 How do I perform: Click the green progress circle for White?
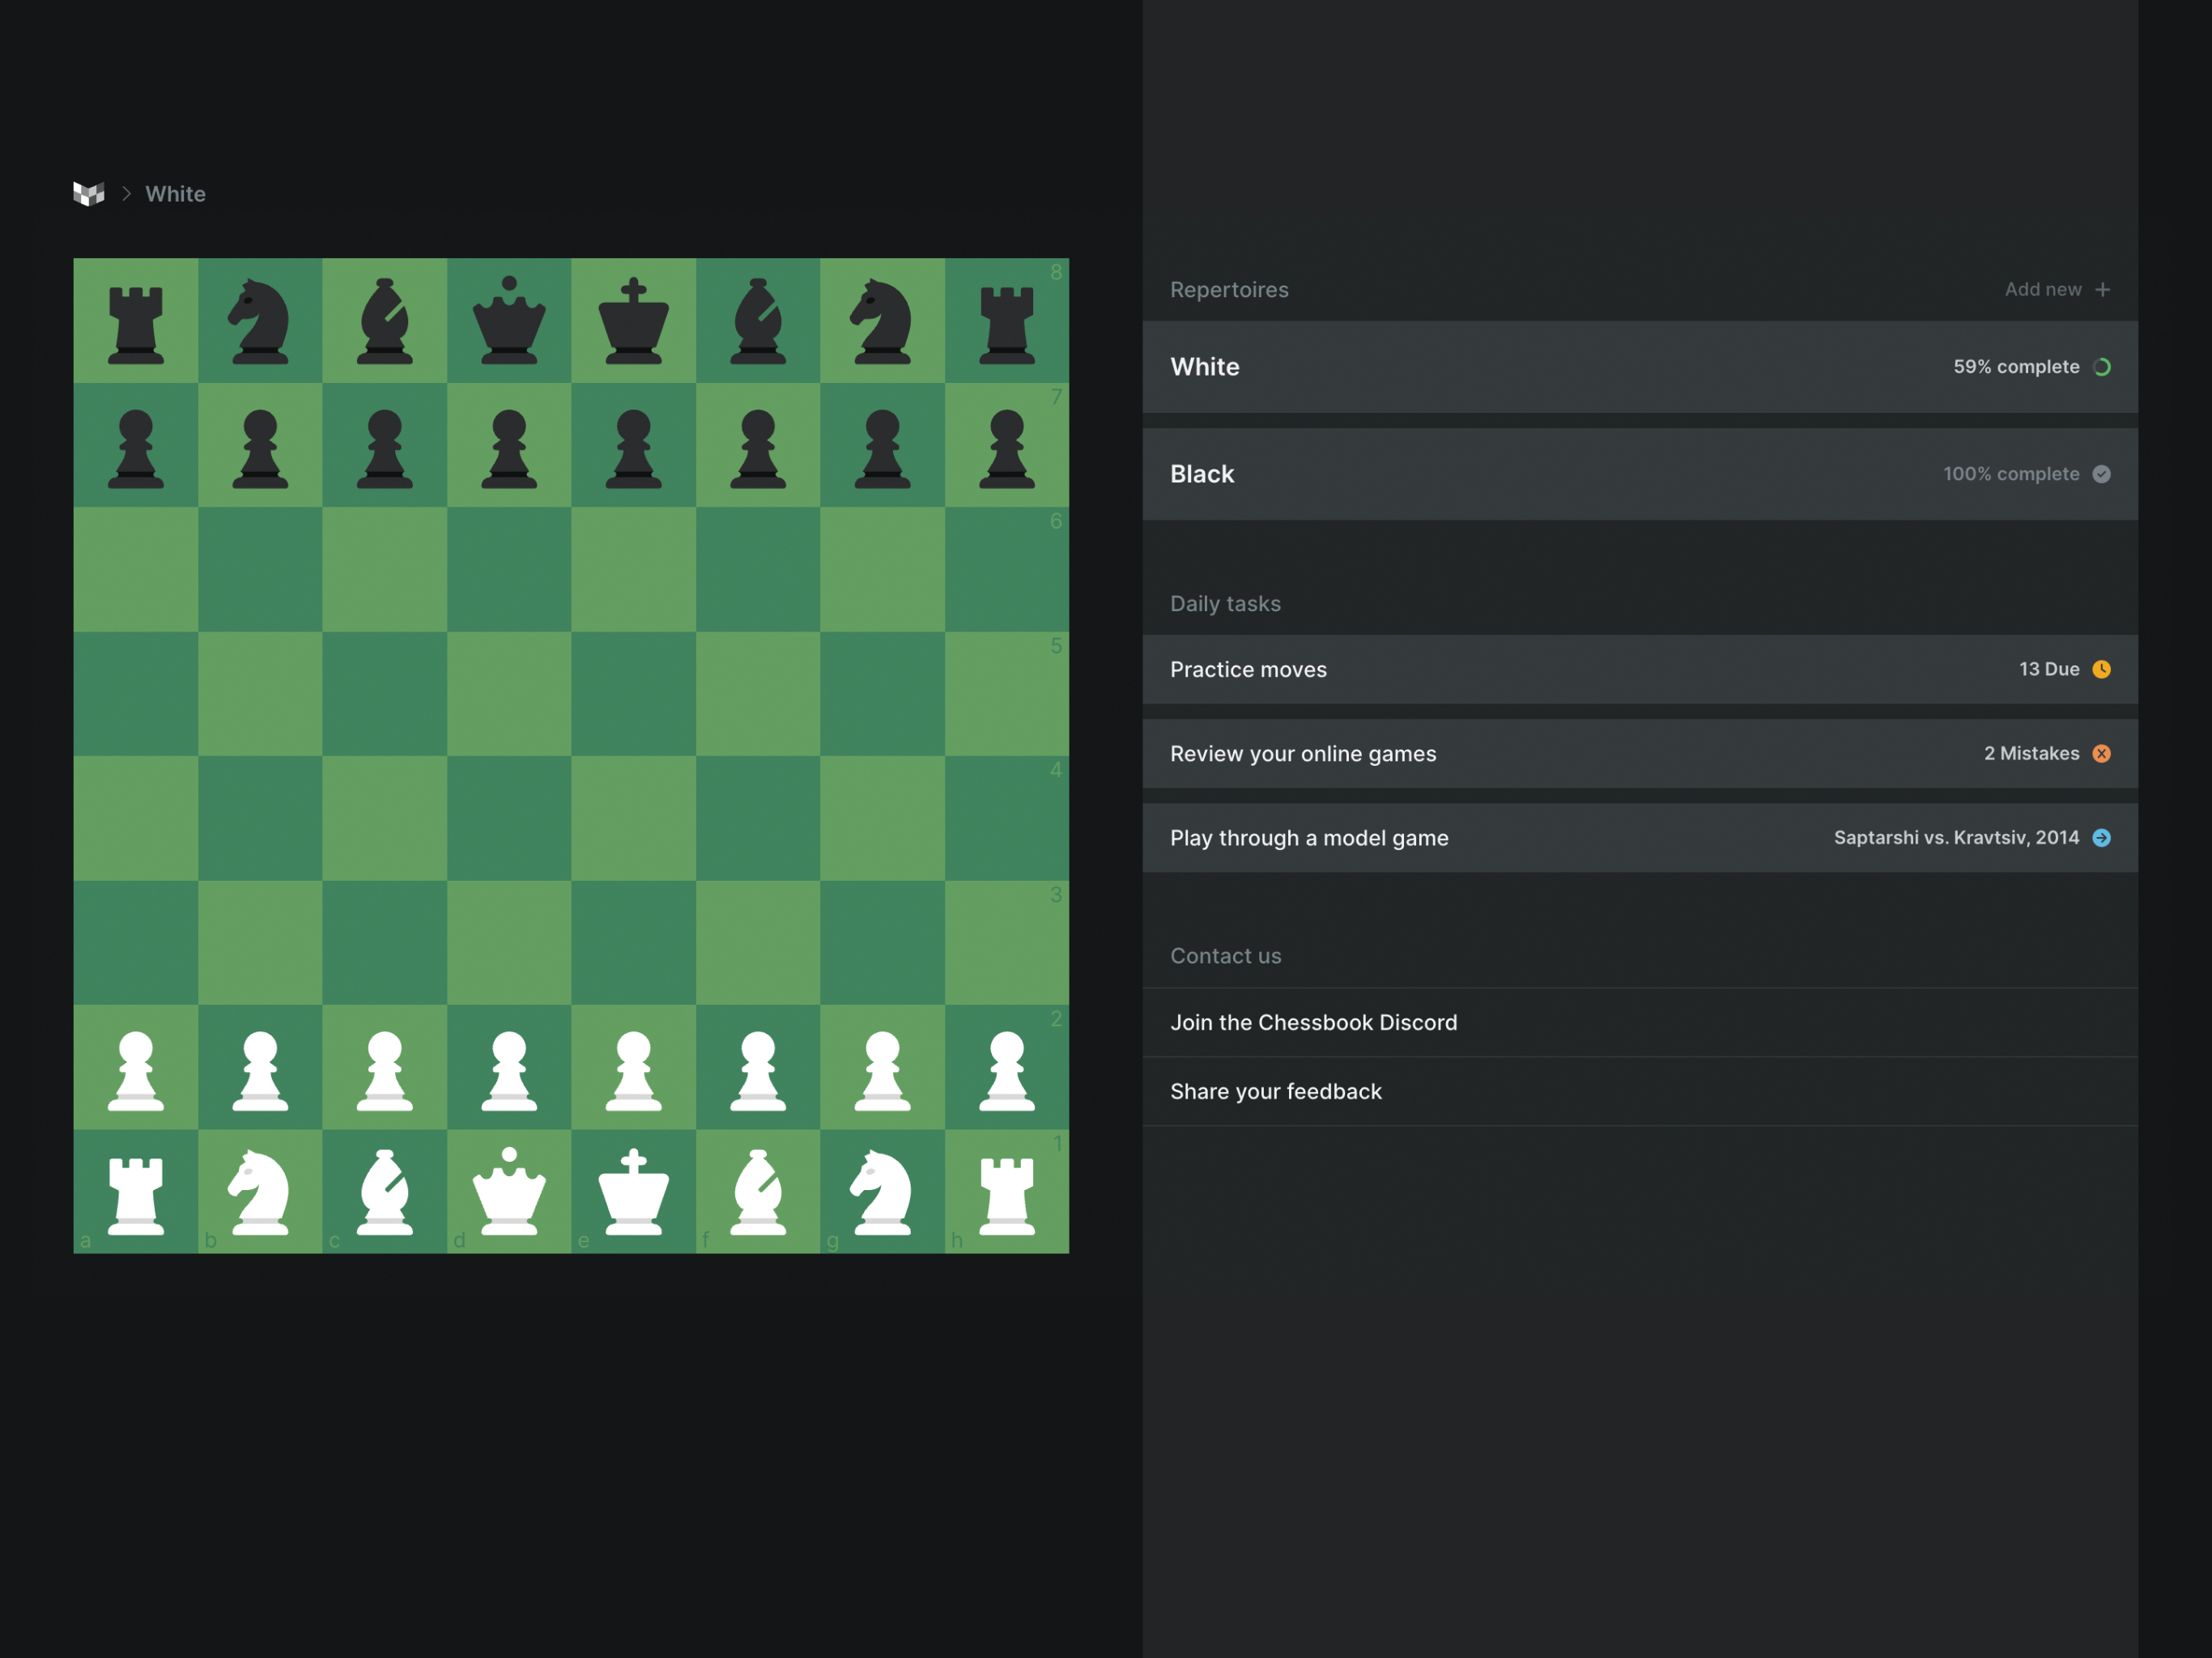pos(2101,367)
